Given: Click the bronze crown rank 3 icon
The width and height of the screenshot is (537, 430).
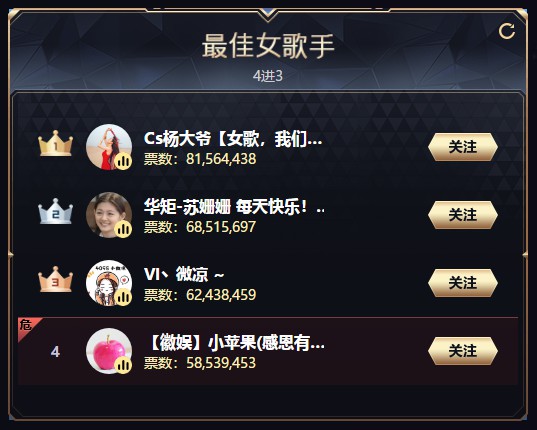Looking at the screenshot, I should [x=55, y=279].
